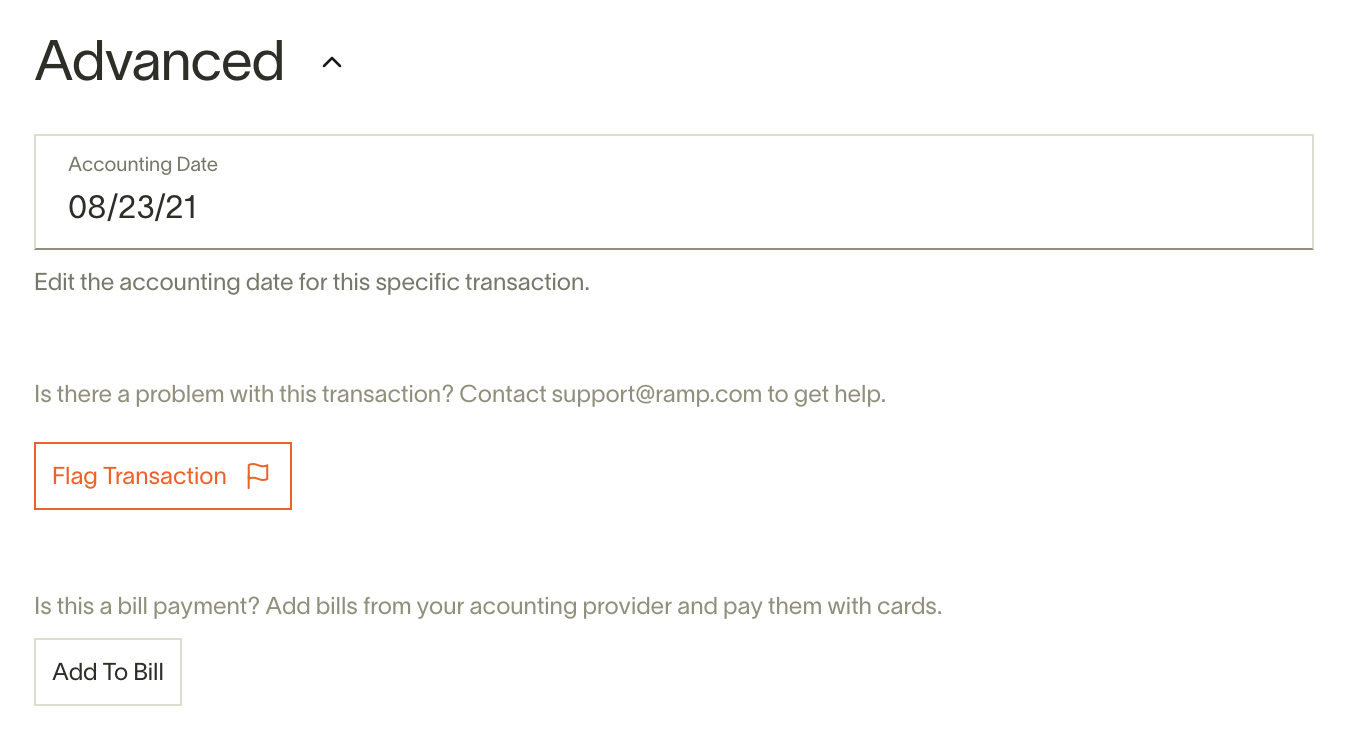
Task: Click the 'Flag Transaction' label text
Action: (x=140, y=476)
